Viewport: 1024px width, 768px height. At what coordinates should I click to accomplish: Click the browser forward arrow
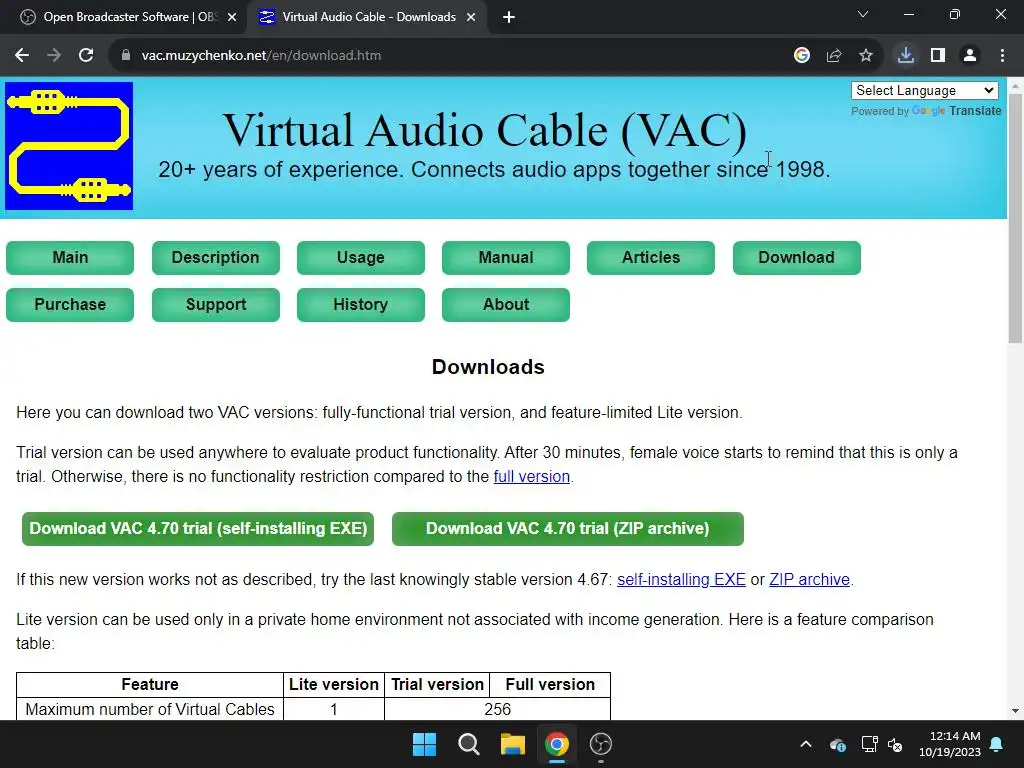click(54, 56)
